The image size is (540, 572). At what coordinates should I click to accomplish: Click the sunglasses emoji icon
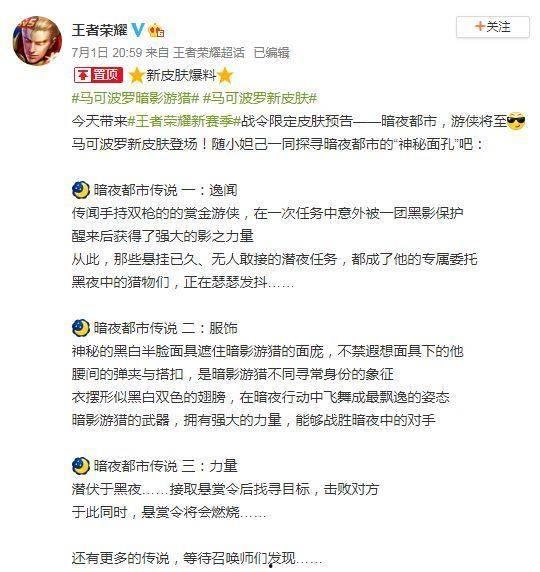pyautogui.click(x=516, y=121)
